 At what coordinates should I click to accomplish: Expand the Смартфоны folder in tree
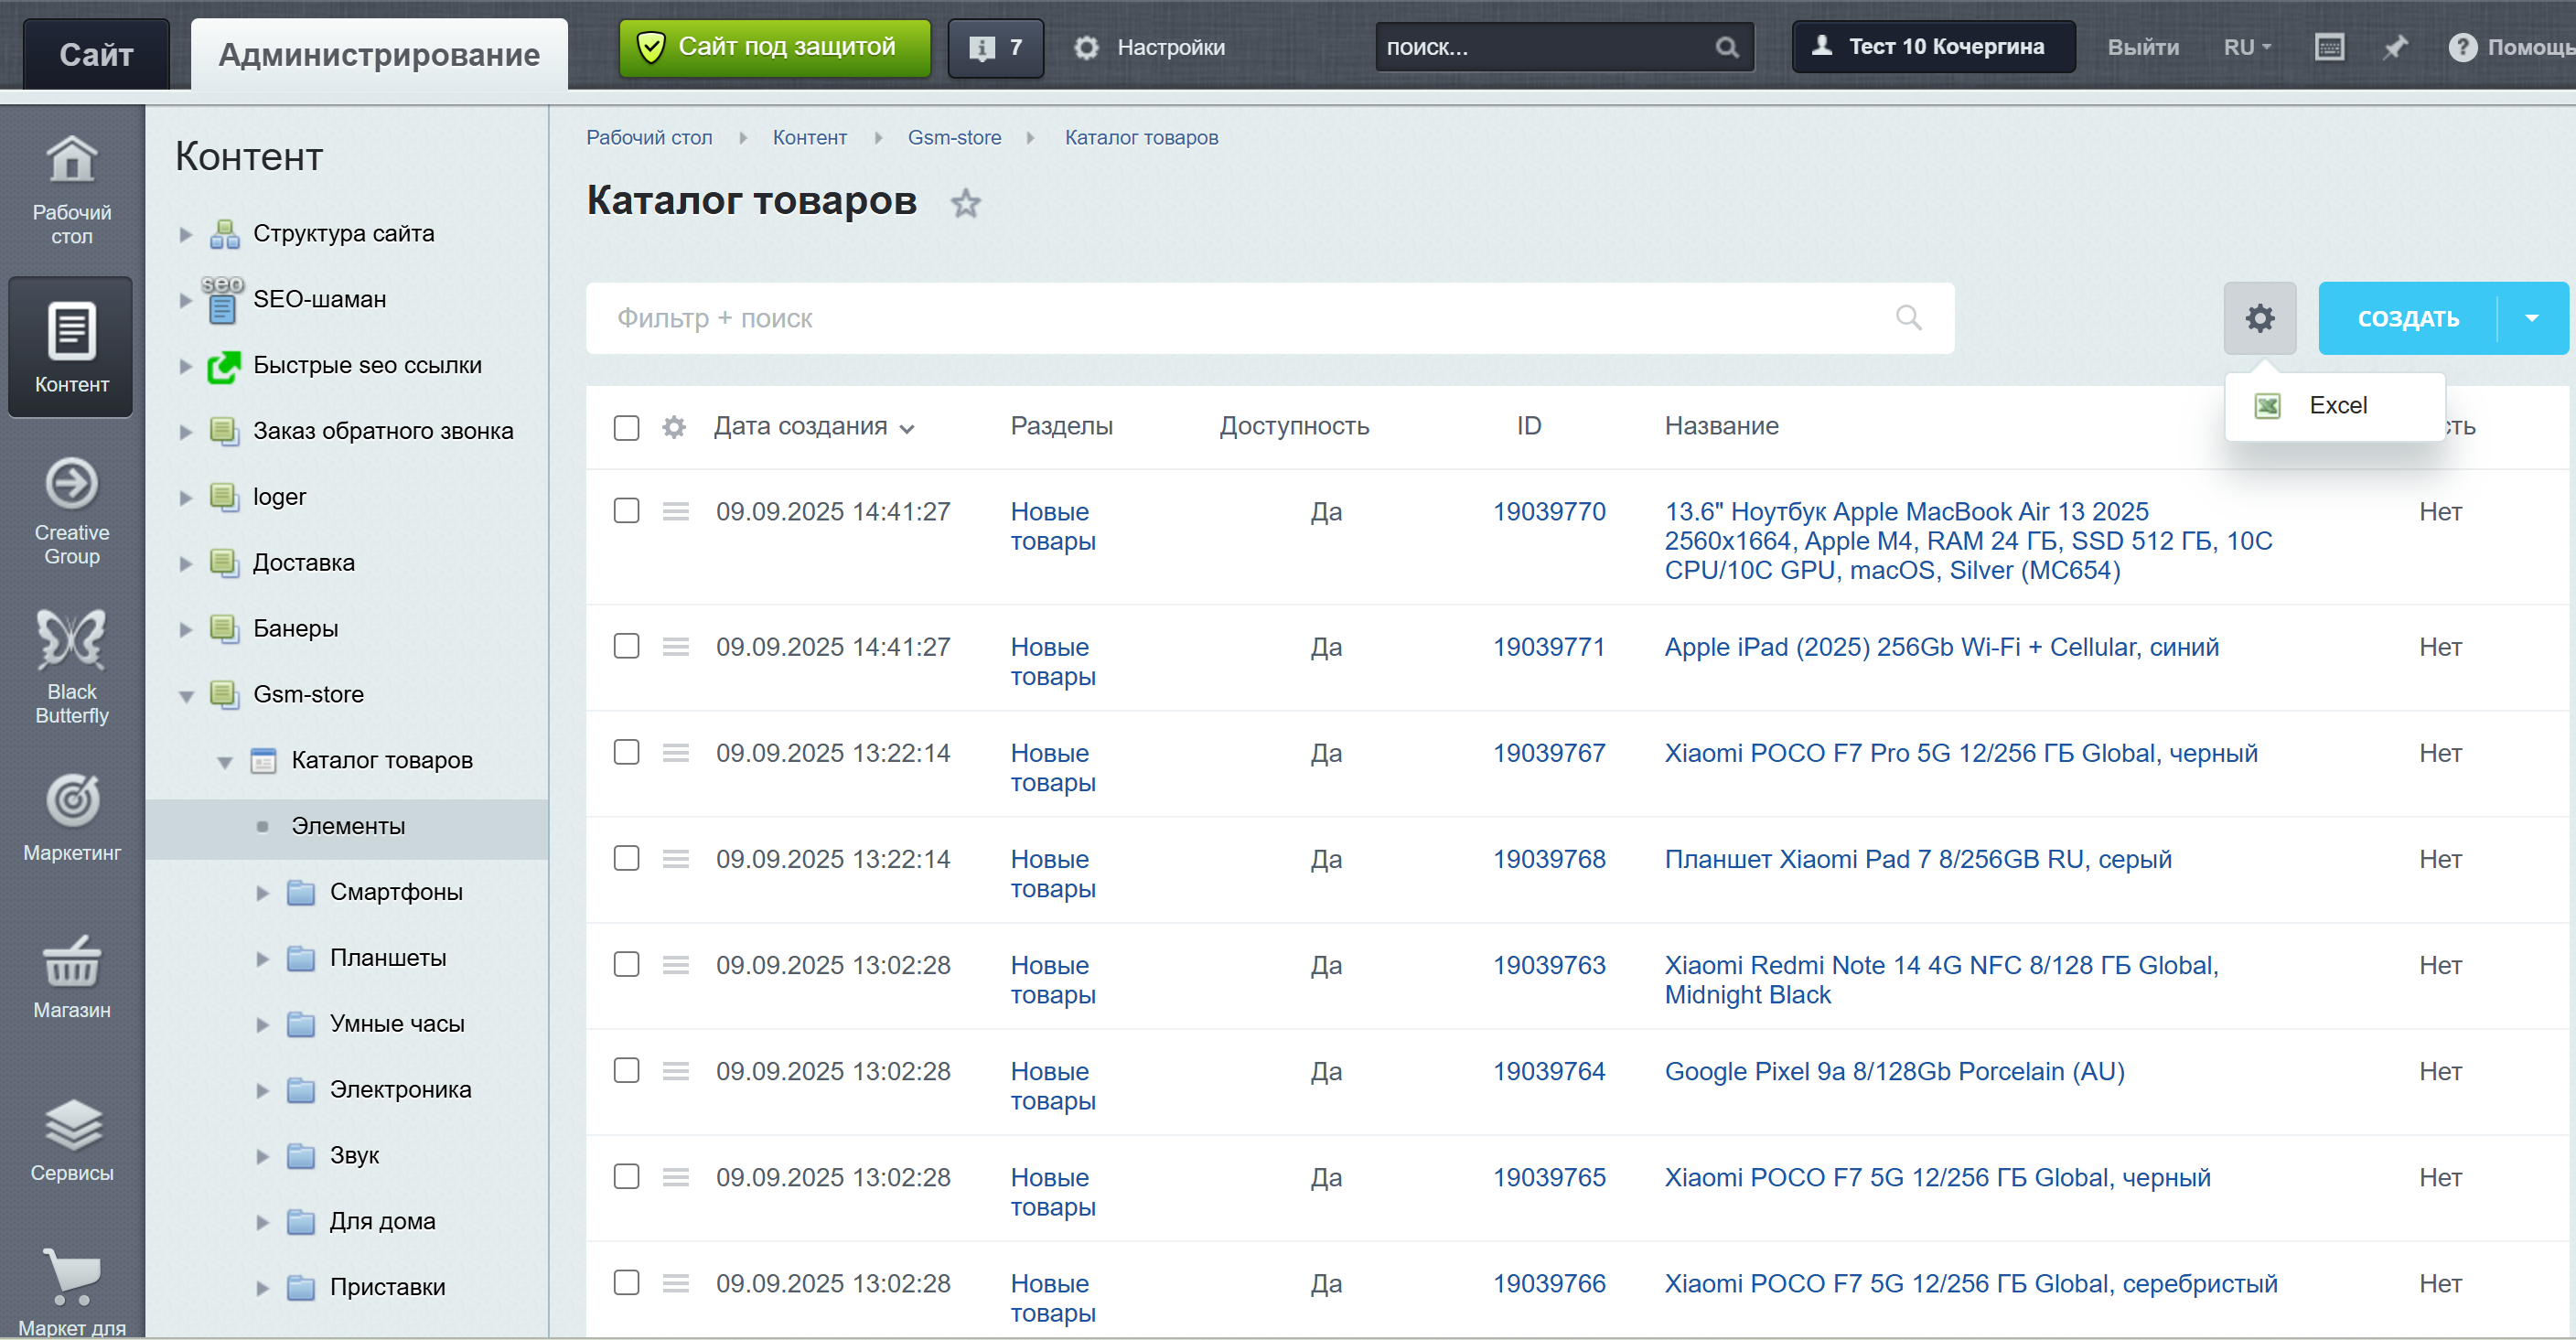[x=263, y=892]
